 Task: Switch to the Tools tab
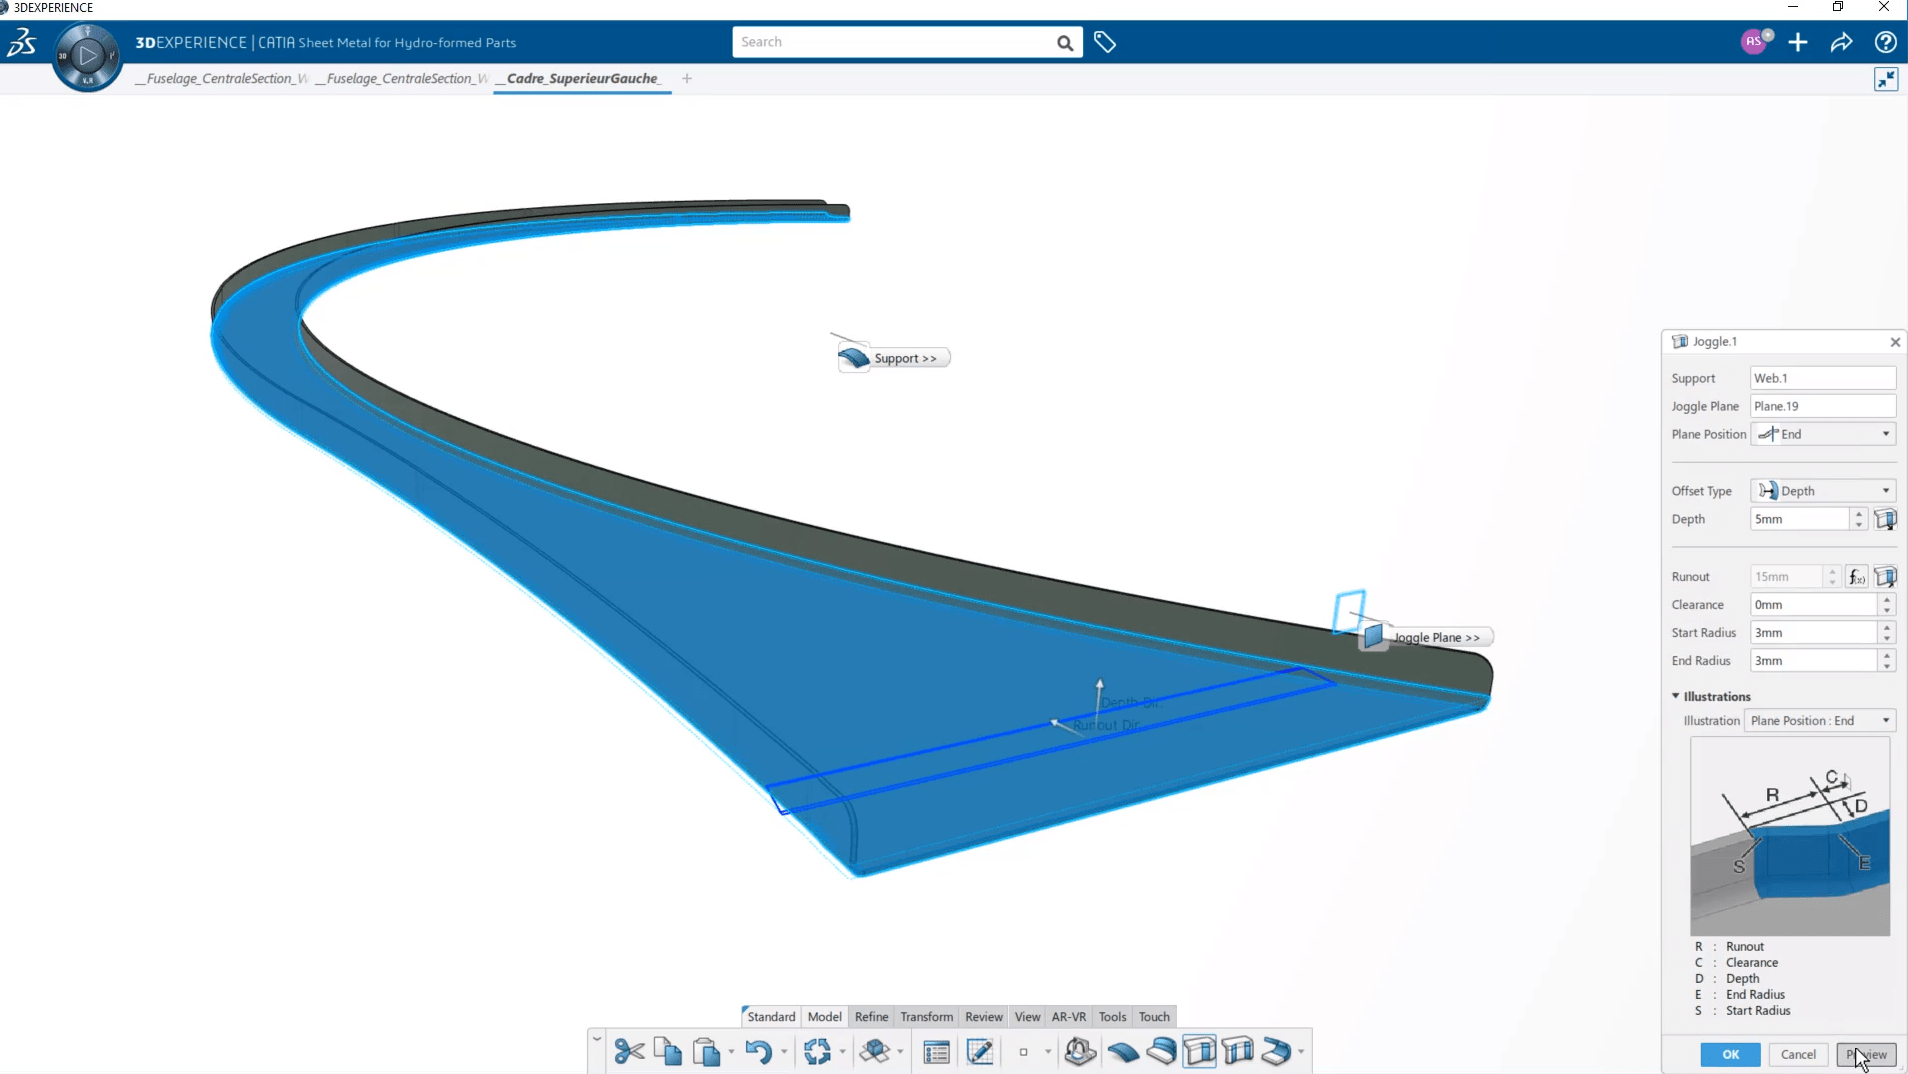point(1112,1016)
